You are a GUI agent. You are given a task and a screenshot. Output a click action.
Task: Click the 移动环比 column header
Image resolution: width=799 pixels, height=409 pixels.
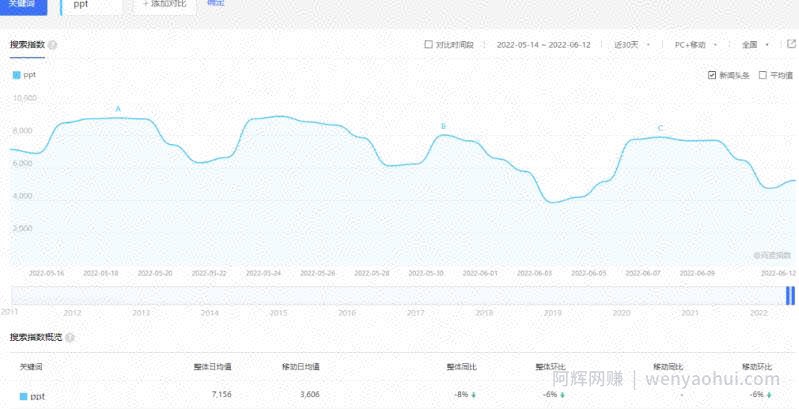tap(757, 367)
